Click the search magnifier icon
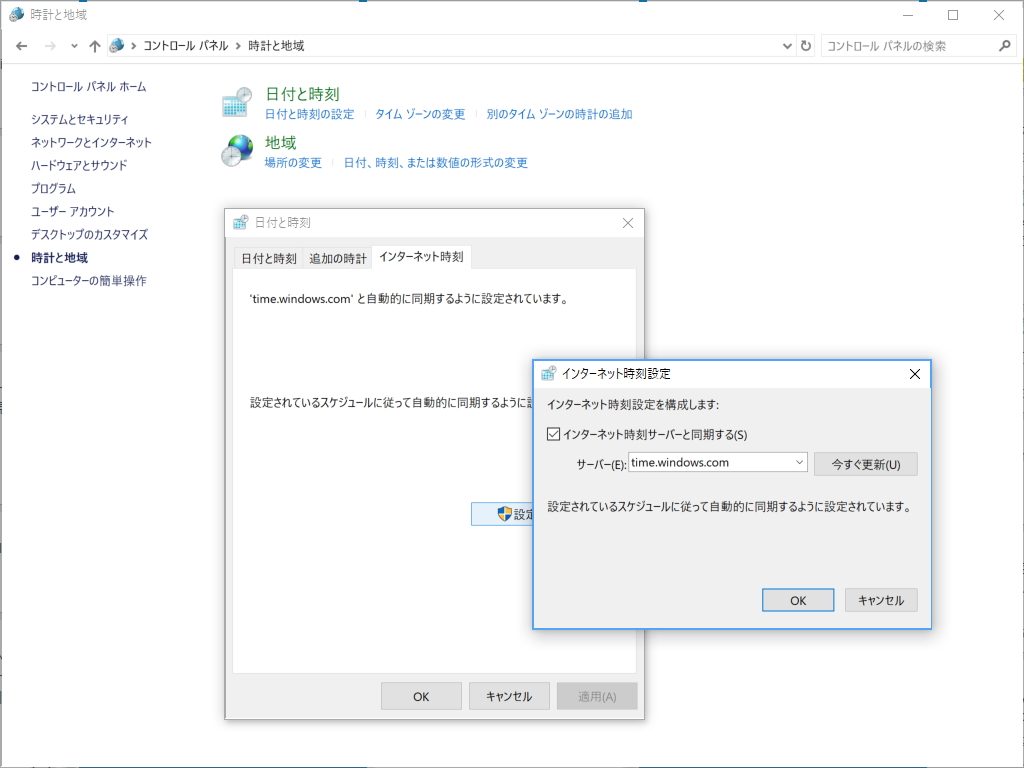1024x768 pixels. (1003, 45)
